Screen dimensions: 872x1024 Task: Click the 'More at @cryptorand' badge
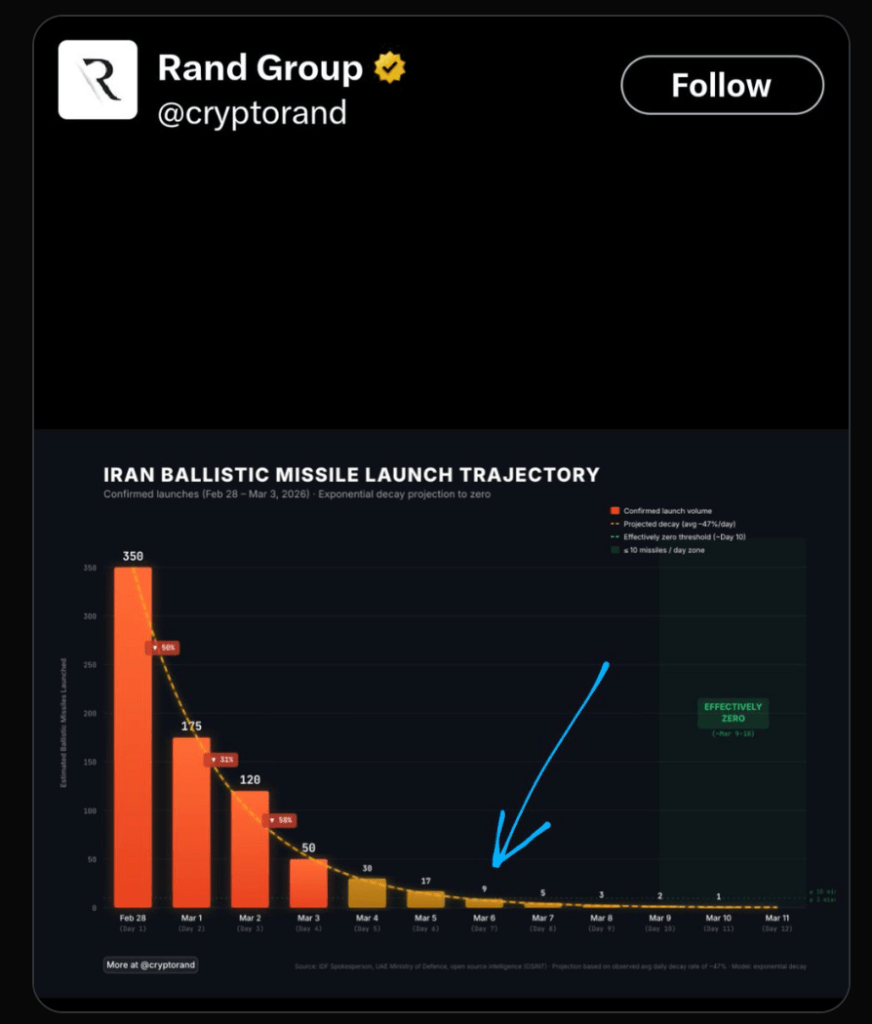coord(150,965)
